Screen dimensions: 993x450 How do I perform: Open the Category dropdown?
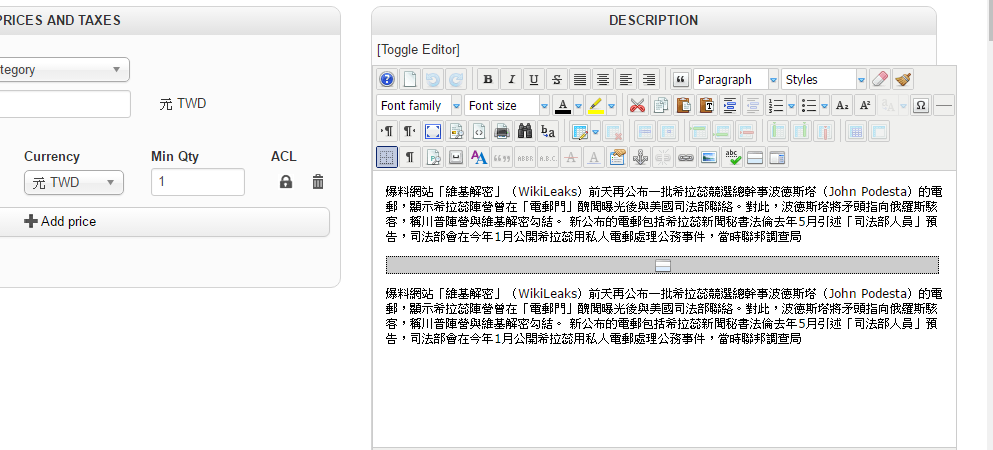(x=63, y=70)
